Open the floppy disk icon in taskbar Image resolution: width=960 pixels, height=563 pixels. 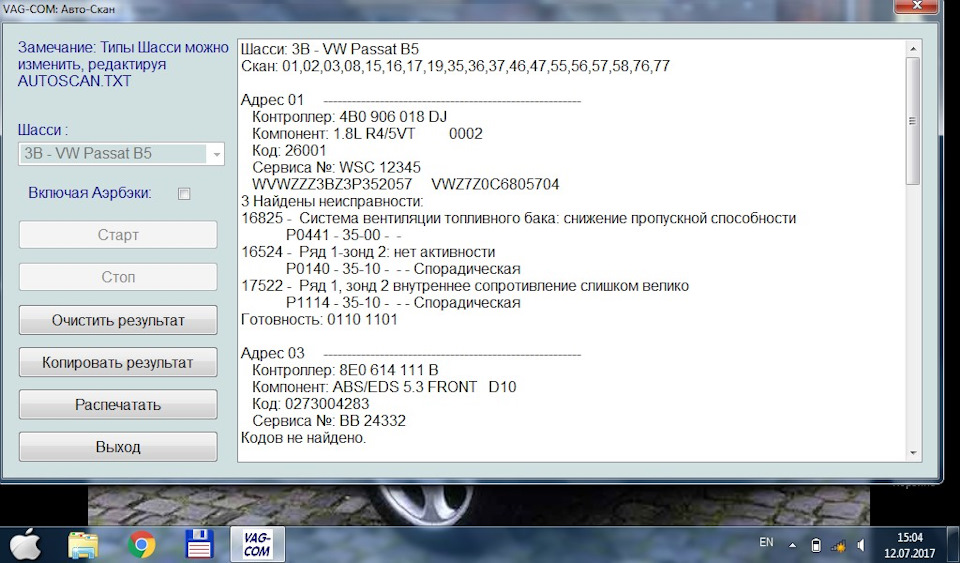coord(198,545)
